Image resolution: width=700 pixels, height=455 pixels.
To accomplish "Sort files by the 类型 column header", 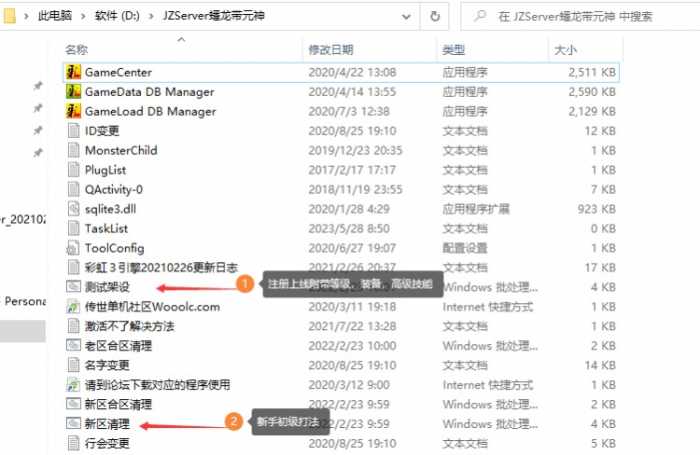I will pyautogui.click(x=454, y=49).
